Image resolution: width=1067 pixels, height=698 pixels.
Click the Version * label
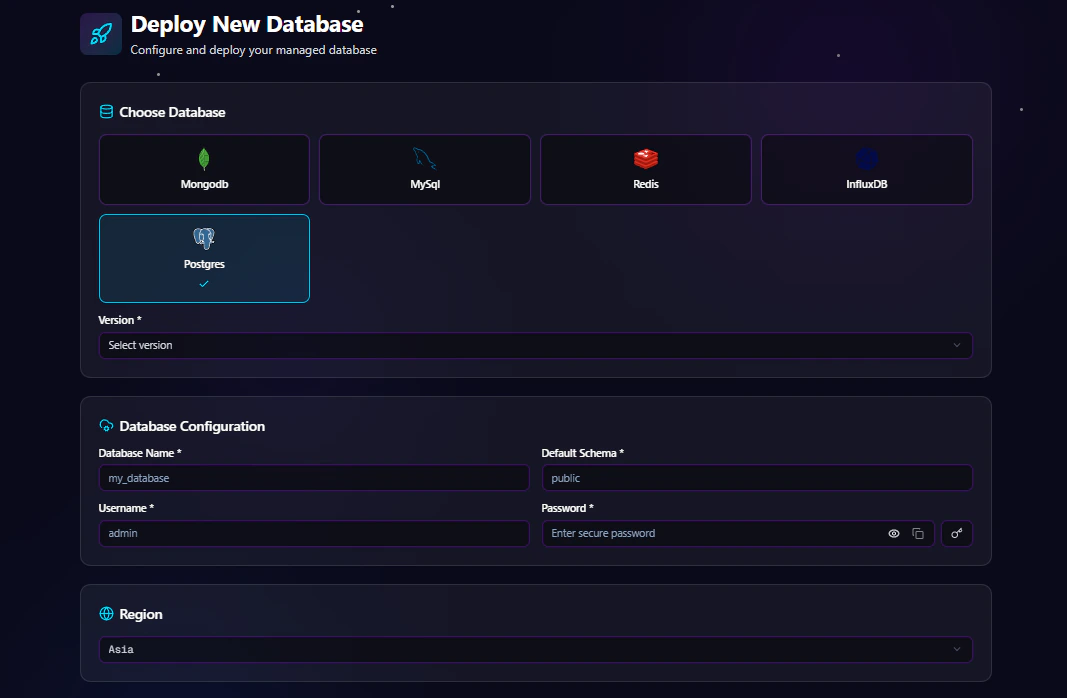(x=120, y=320)
